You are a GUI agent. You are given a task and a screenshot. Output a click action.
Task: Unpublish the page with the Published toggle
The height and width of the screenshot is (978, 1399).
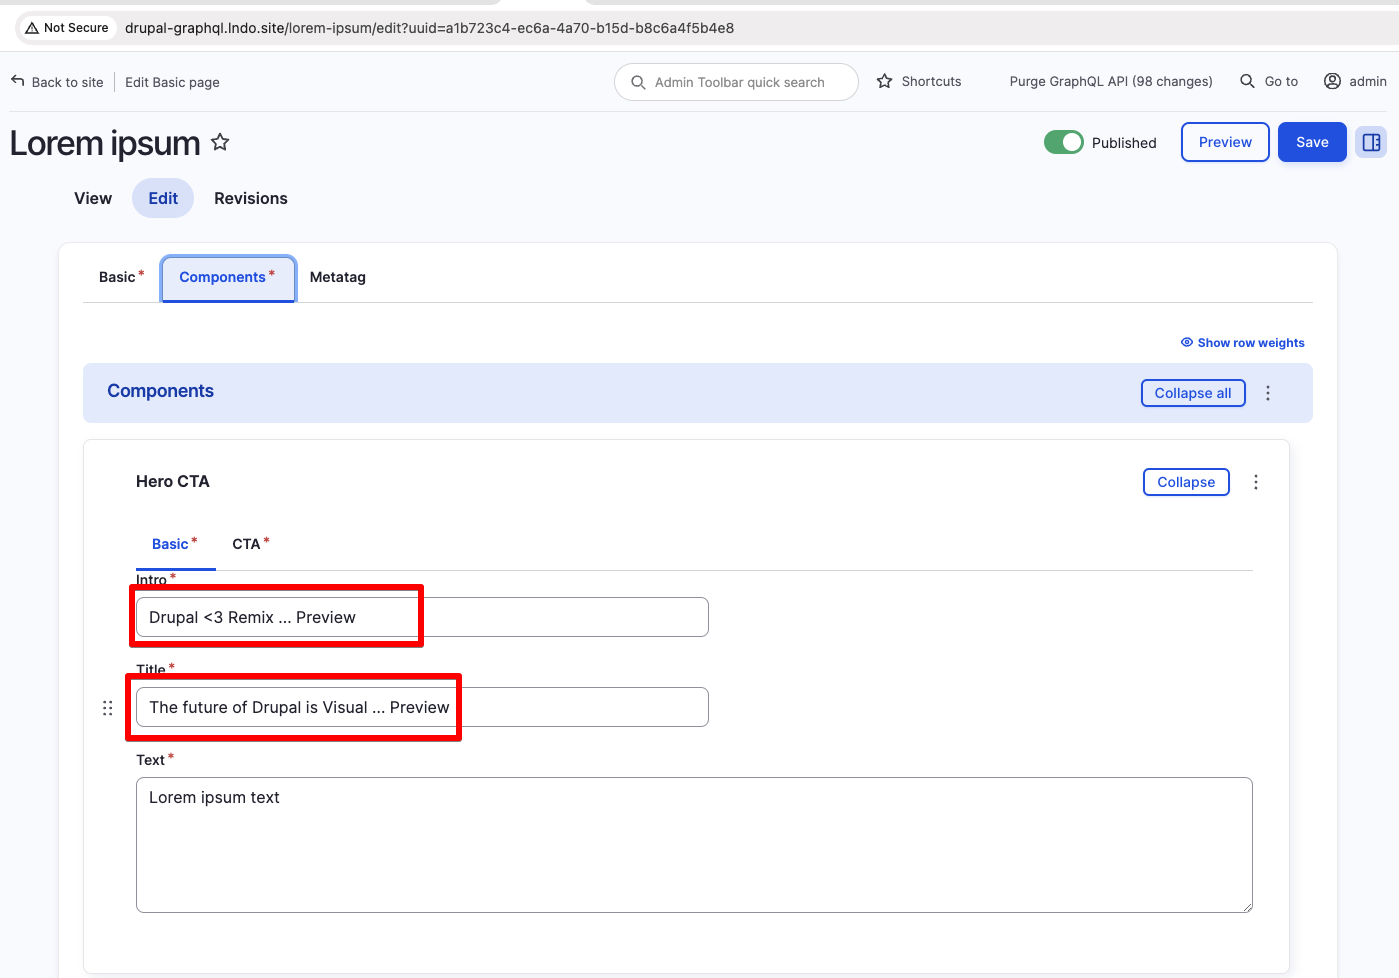(1064, 142)
